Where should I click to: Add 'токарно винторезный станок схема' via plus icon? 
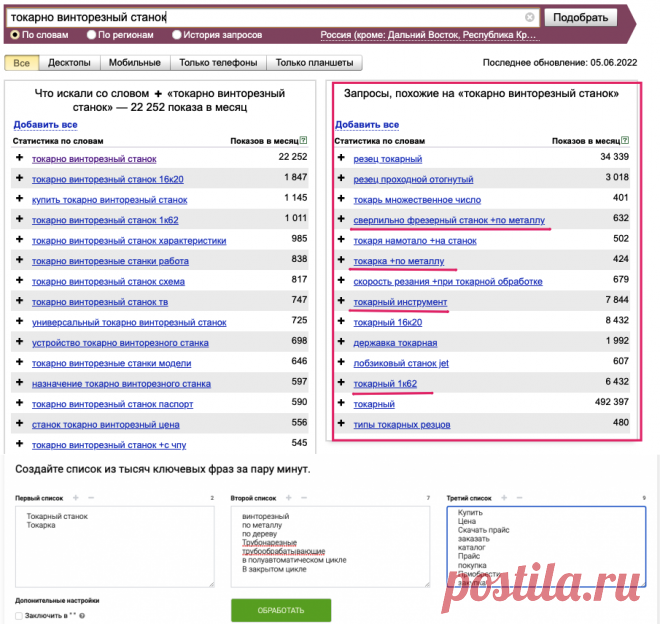(x=19, y=280)
